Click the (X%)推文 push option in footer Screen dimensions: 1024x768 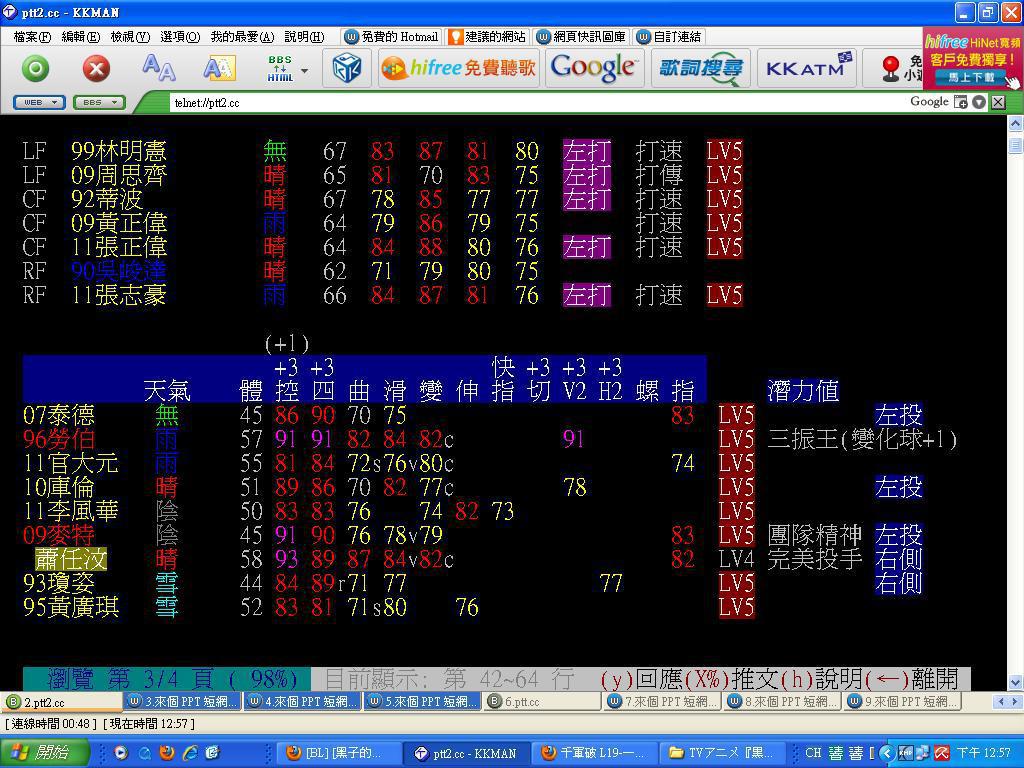coord(732,679)
